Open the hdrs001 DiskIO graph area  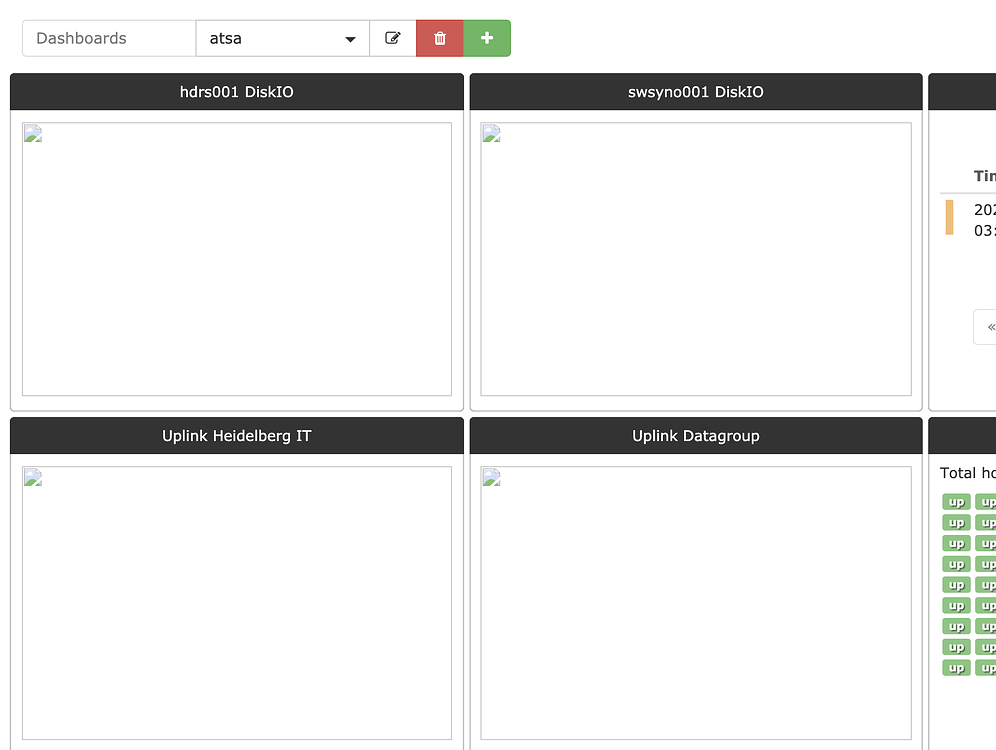click(237, 259)
